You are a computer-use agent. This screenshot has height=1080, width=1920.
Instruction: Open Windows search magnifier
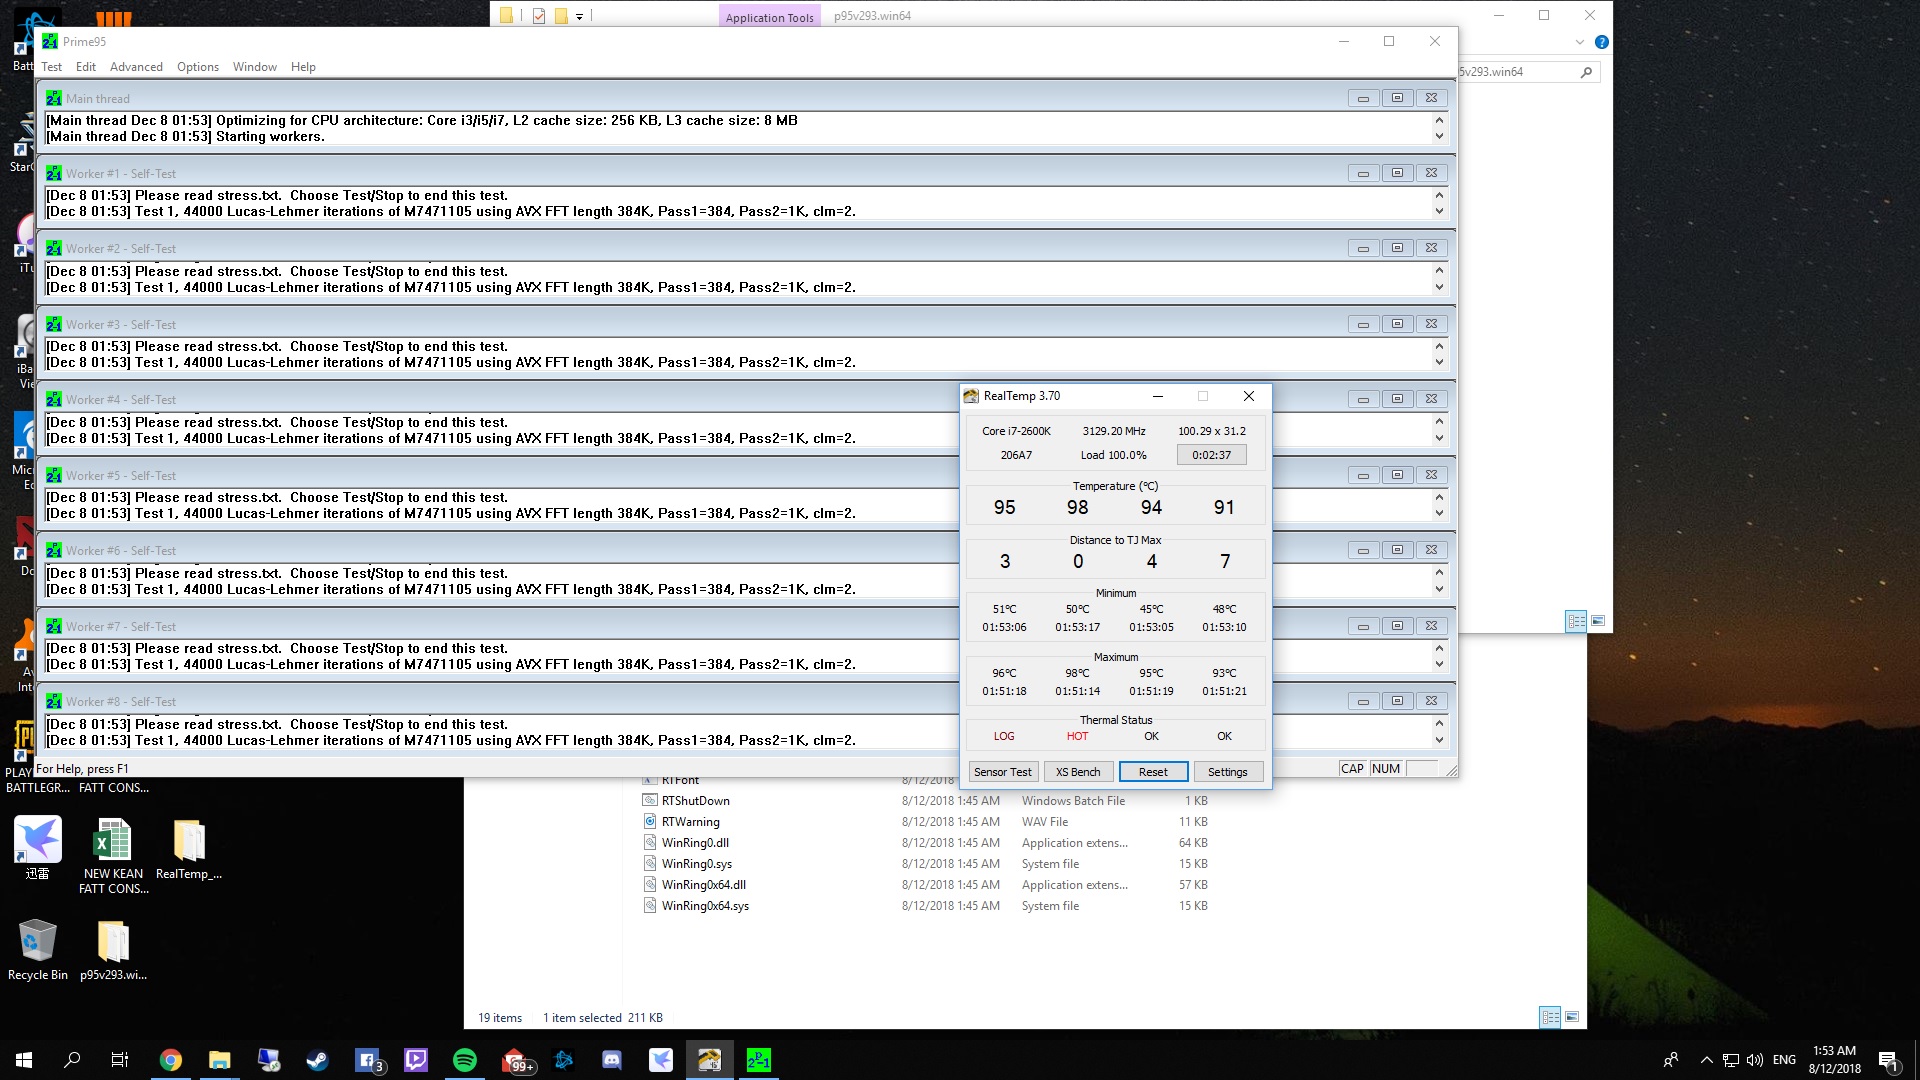[x=72, y=1060]
